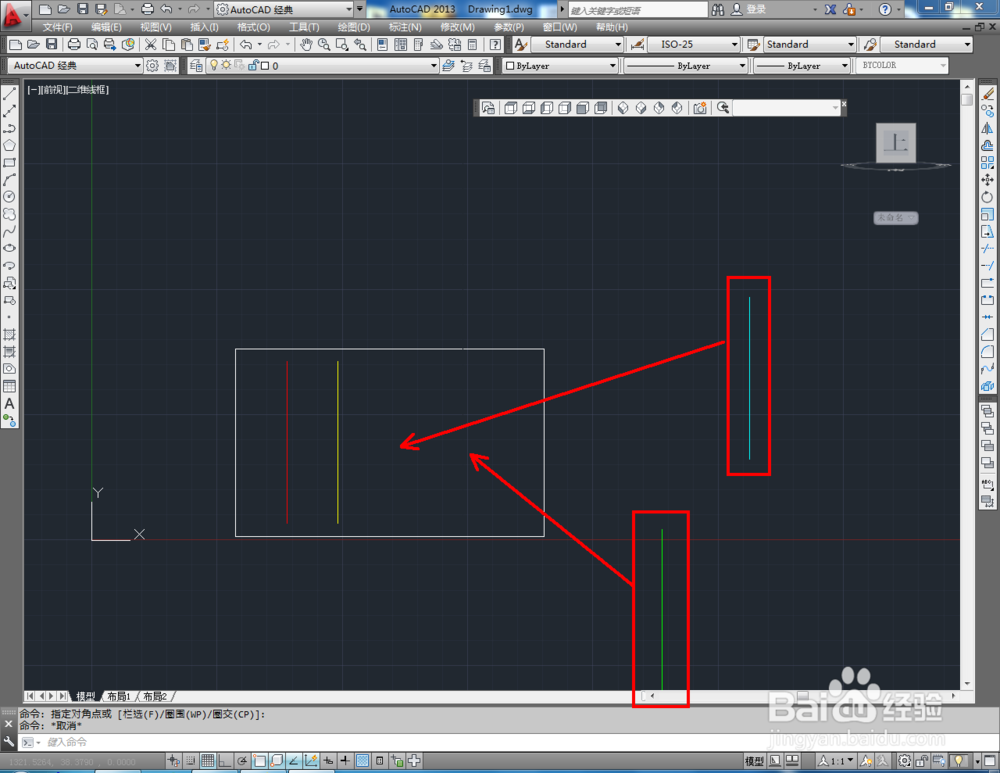Select the Table tool
Image resolution: width=1000 pixels, height=773 pixels.
tap(10, 386)
